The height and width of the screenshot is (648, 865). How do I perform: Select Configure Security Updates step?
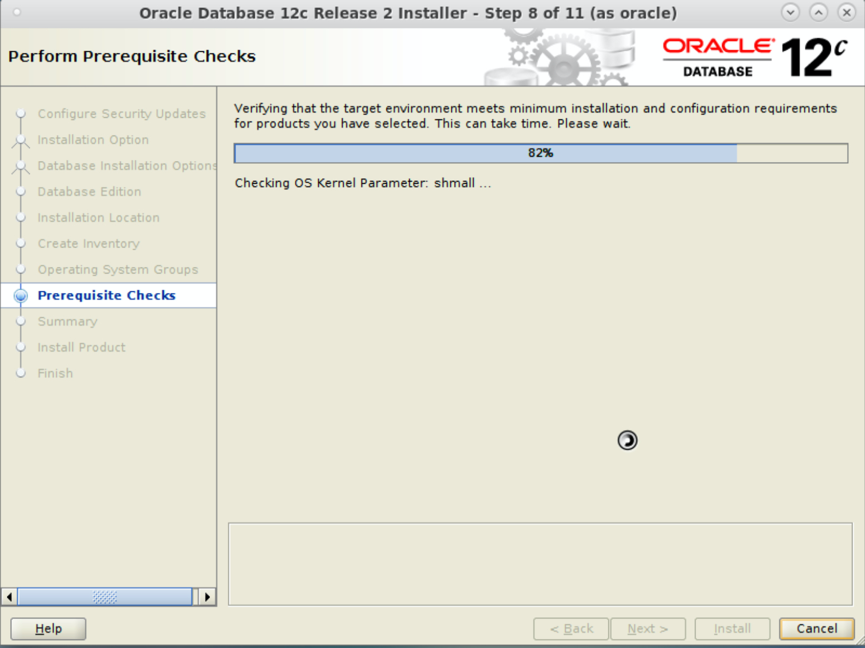point(121,114)
